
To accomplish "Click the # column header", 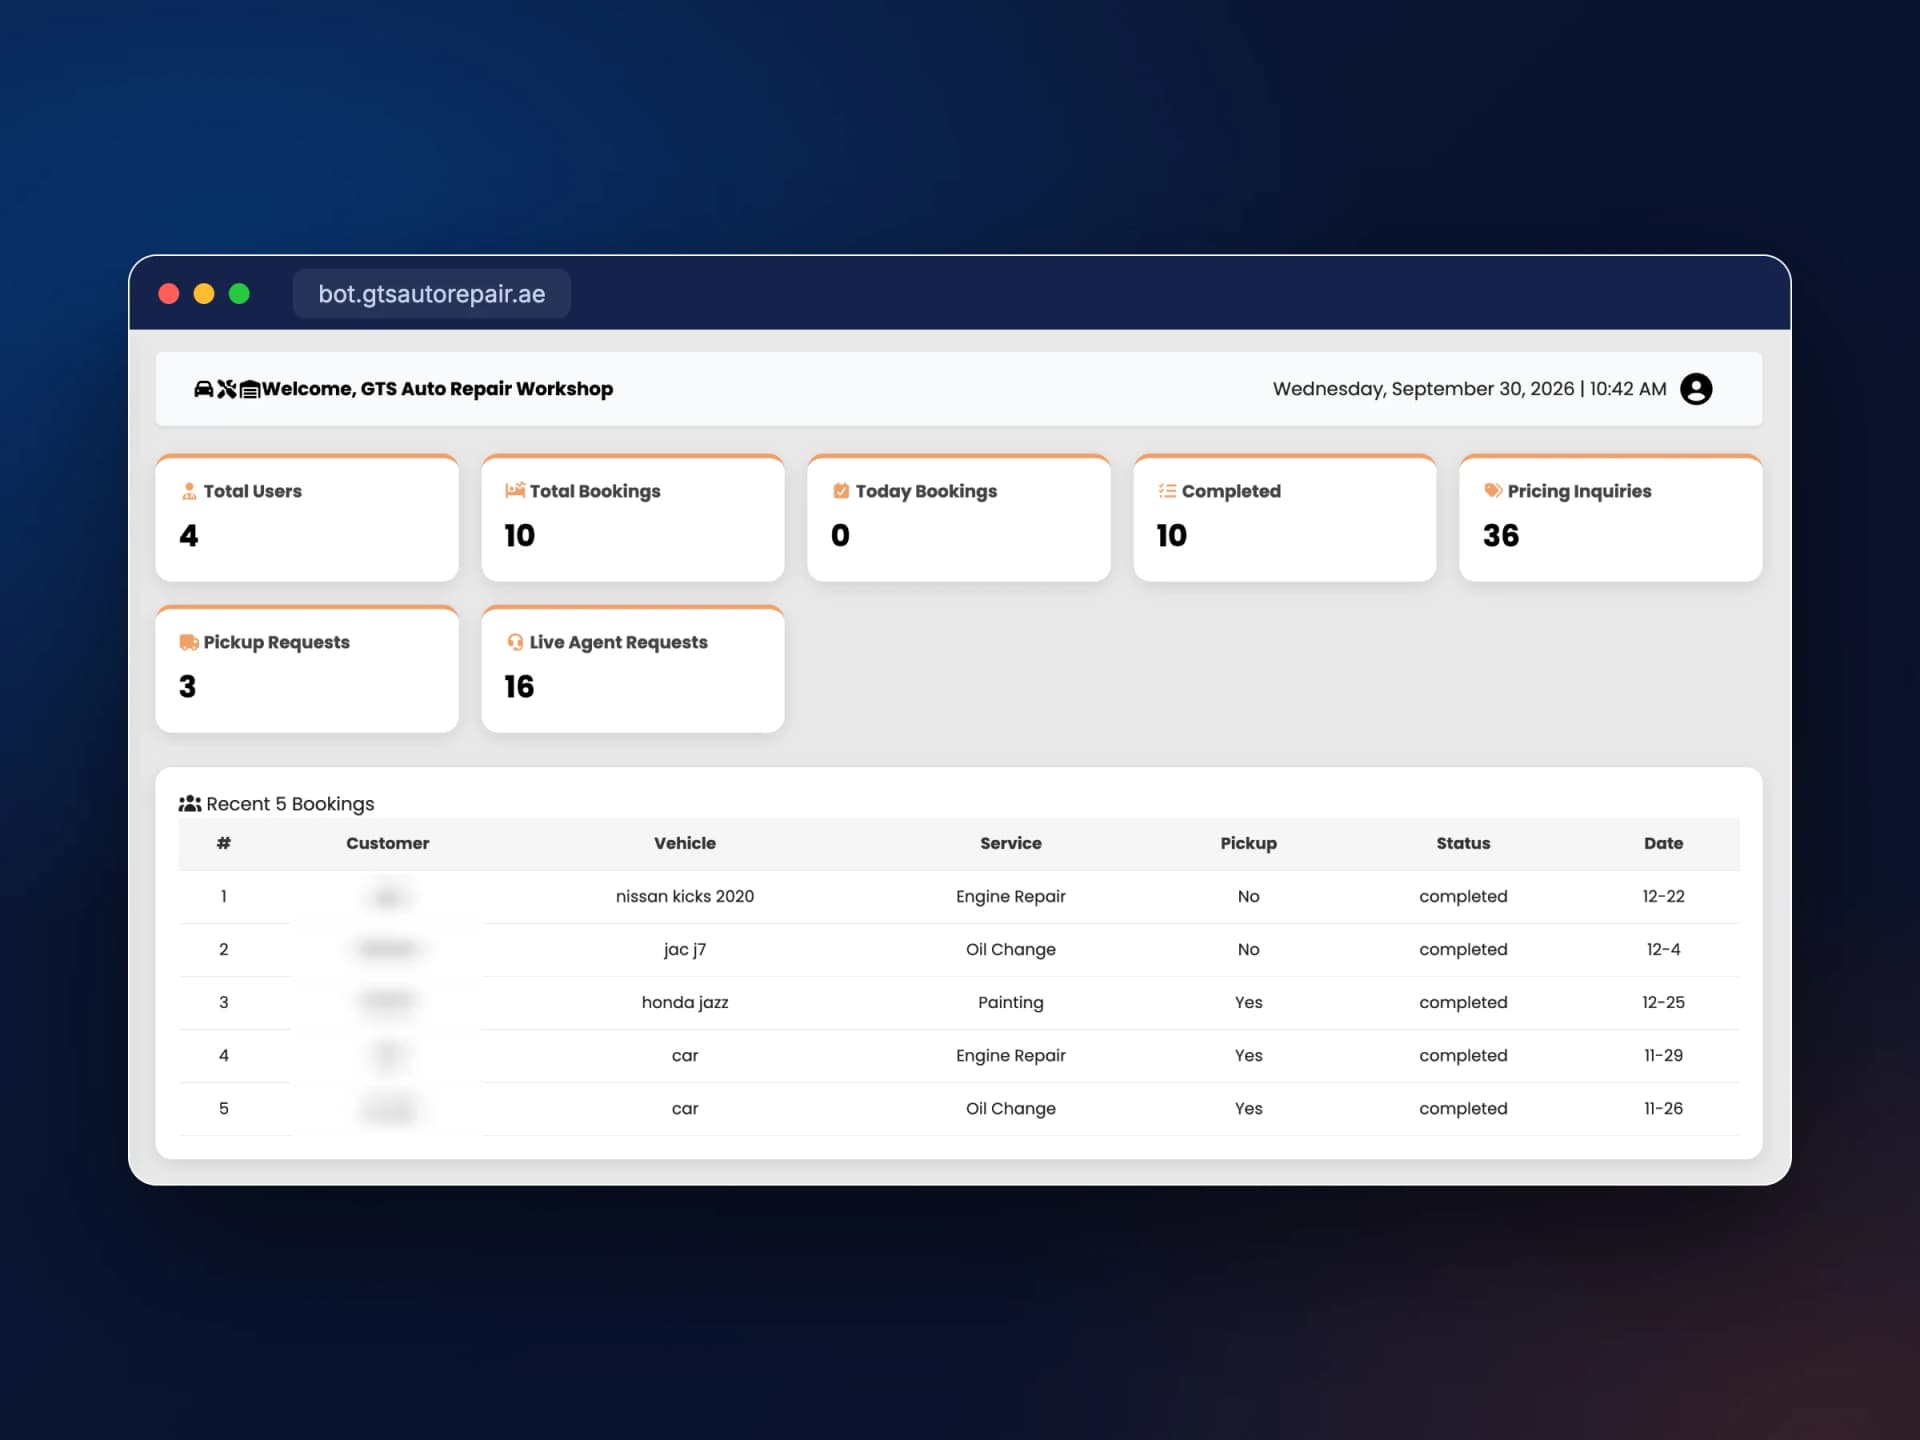I will click(224, 843).
